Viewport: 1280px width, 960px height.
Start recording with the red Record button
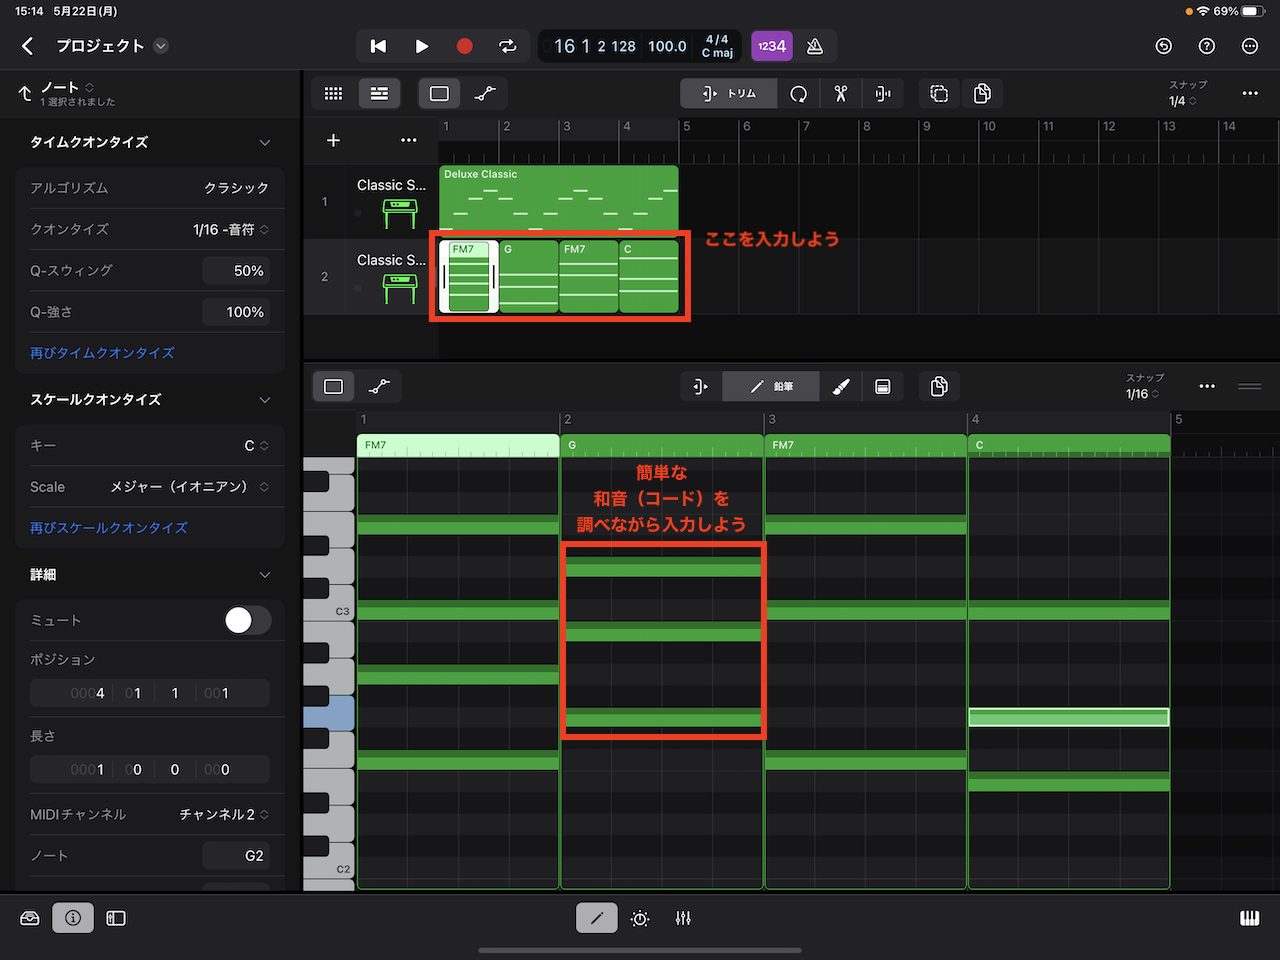464,46
